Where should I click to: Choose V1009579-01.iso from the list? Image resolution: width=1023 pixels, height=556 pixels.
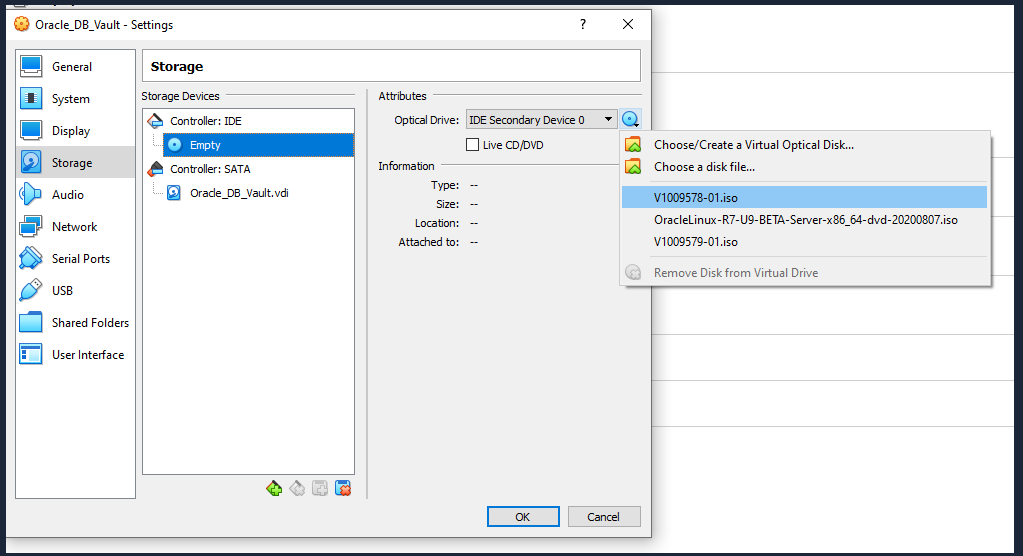click(804, 241)
